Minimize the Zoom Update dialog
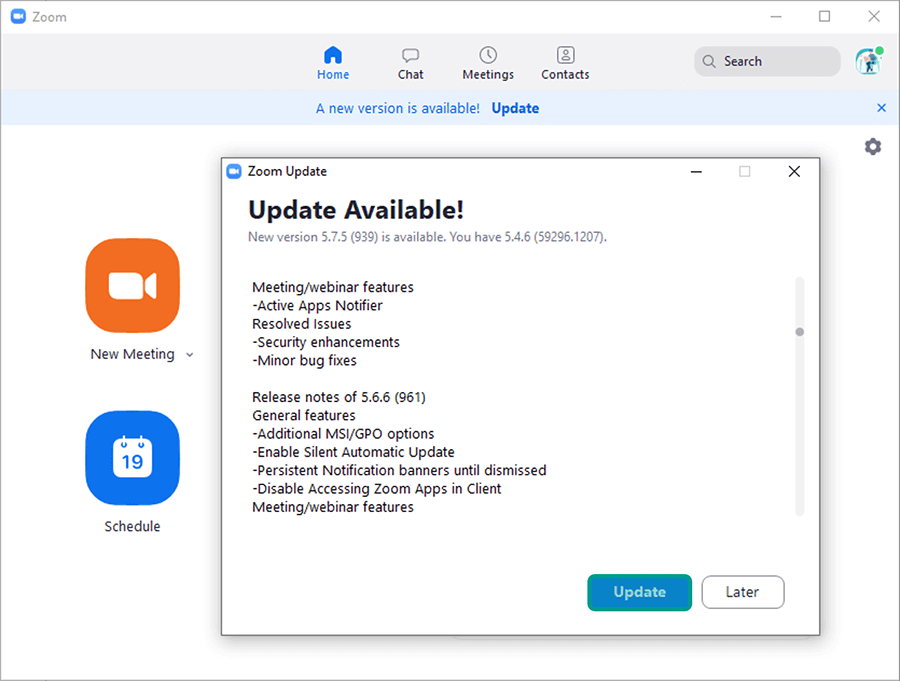Viewport: 900px width, 681px height. tap(696, 171)
